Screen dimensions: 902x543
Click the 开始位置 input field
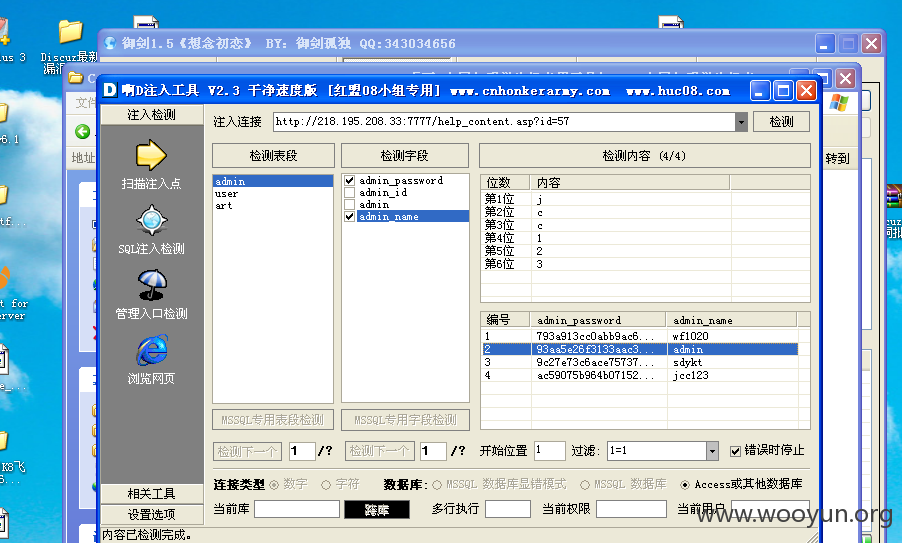549,451
